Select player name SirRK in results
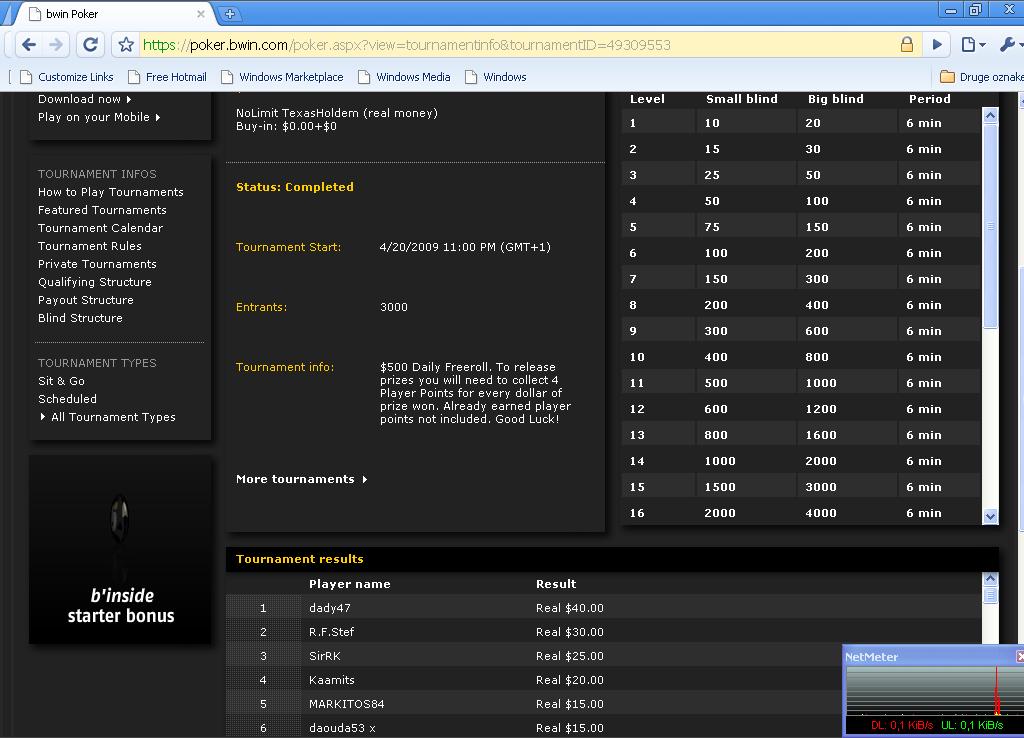Screen dimensions: 1024x738 tap(325, 656)
